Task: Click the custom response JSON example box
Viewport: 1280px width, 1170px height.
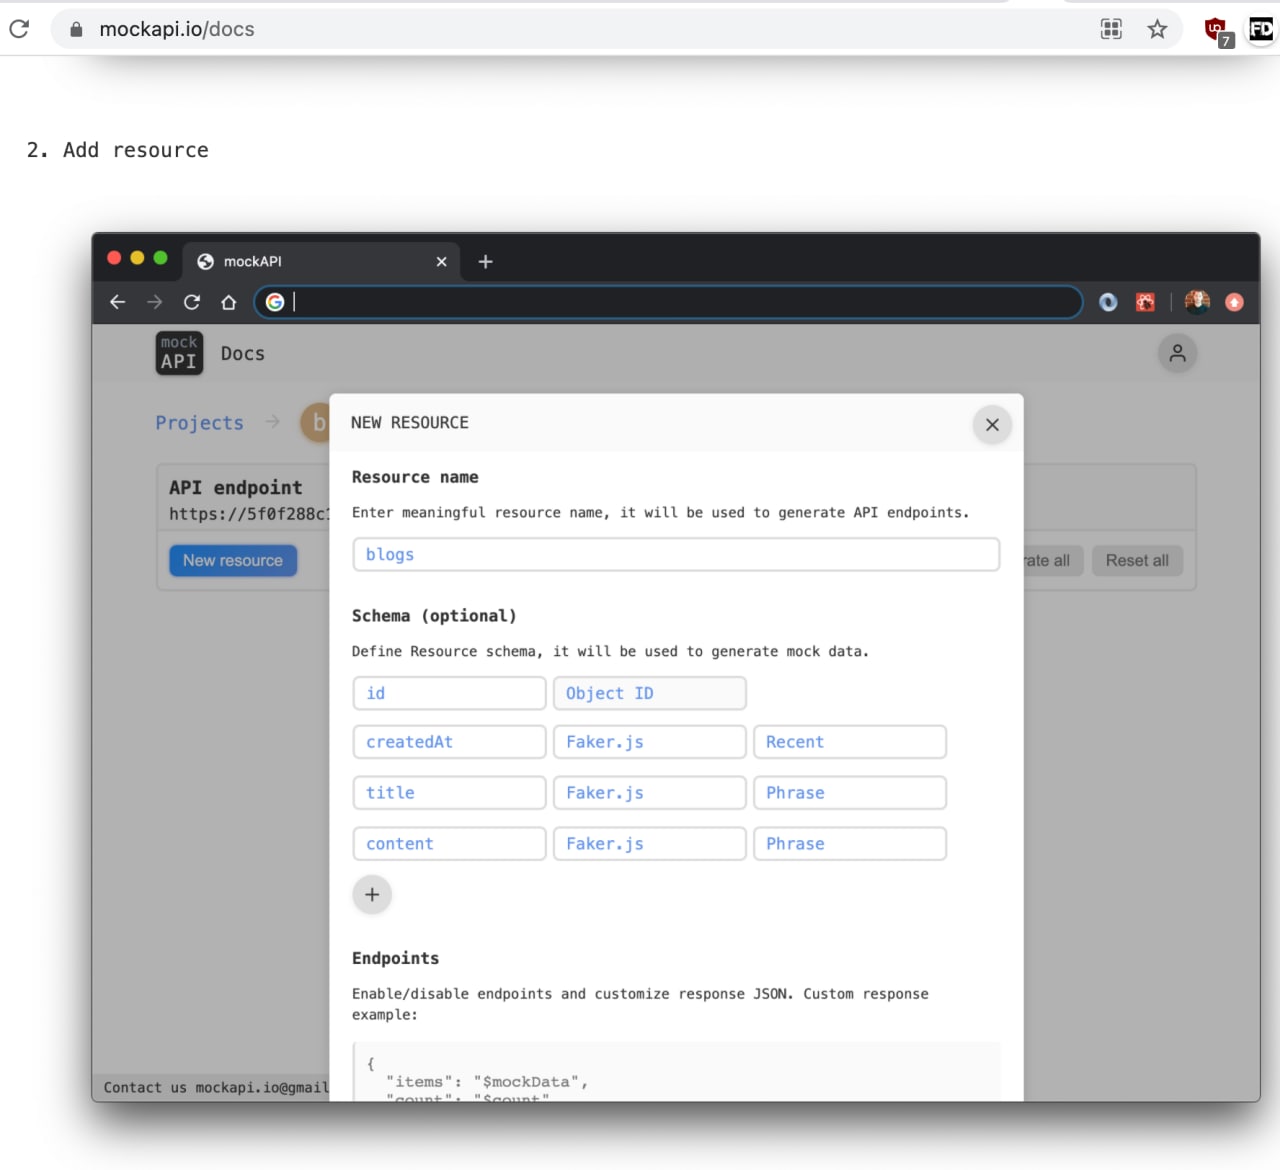Action: point(676,1072)
